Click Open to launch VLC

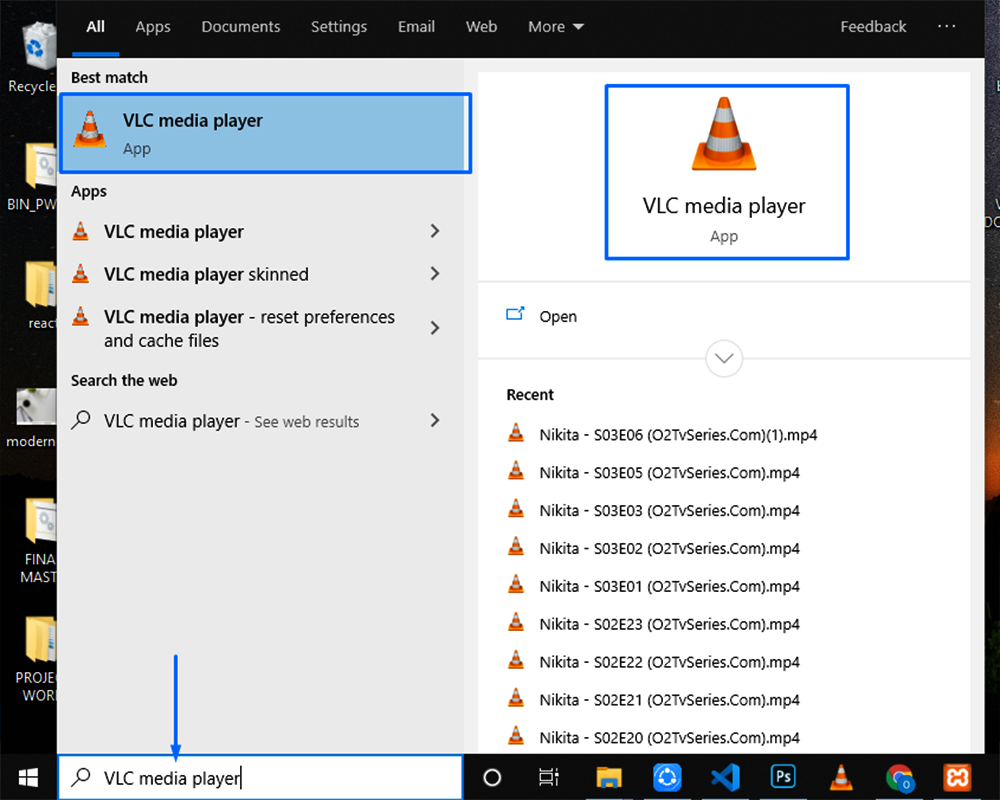557,316
